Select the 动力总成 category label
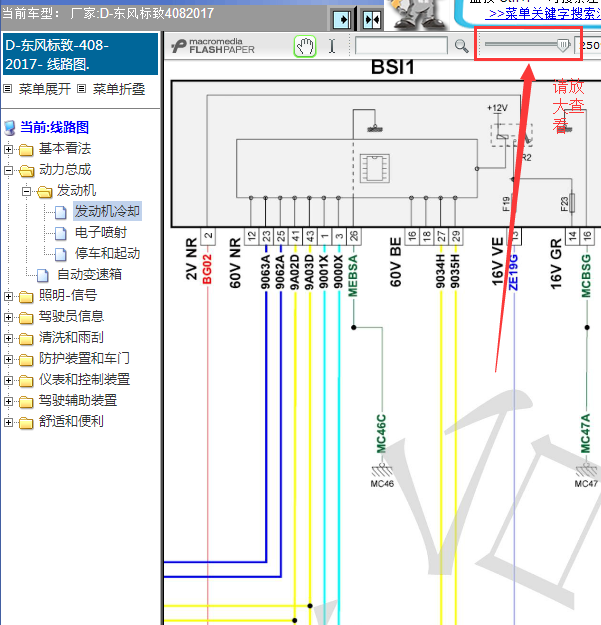601x625 pixels. pyautogui.click(x=65, y=170)
